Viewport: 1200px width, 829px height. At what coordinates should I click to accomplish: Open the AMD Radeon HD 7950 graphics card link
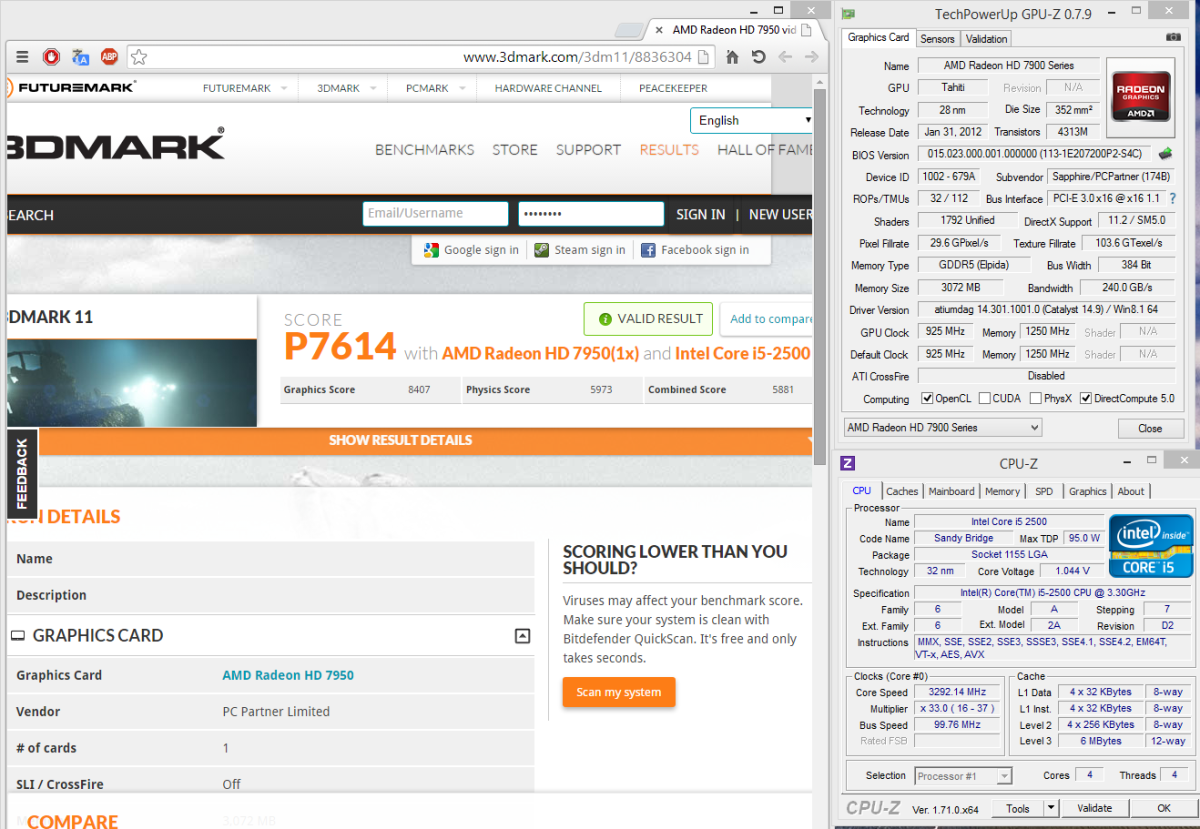(288, 675)
